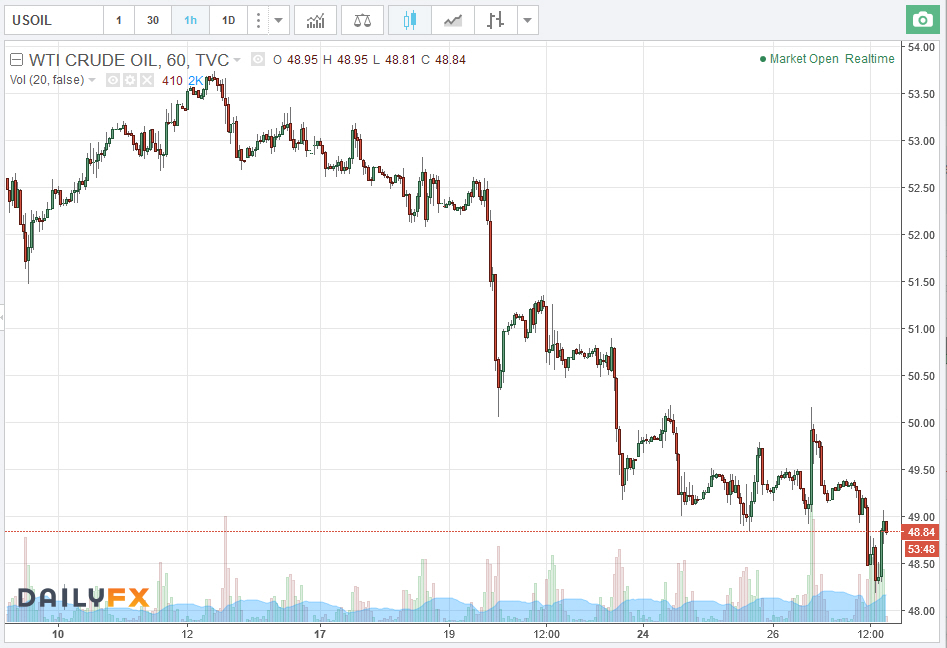Open the WTI Crude Oil title dropdown
The image size is (947, 648).
[237, 59]
